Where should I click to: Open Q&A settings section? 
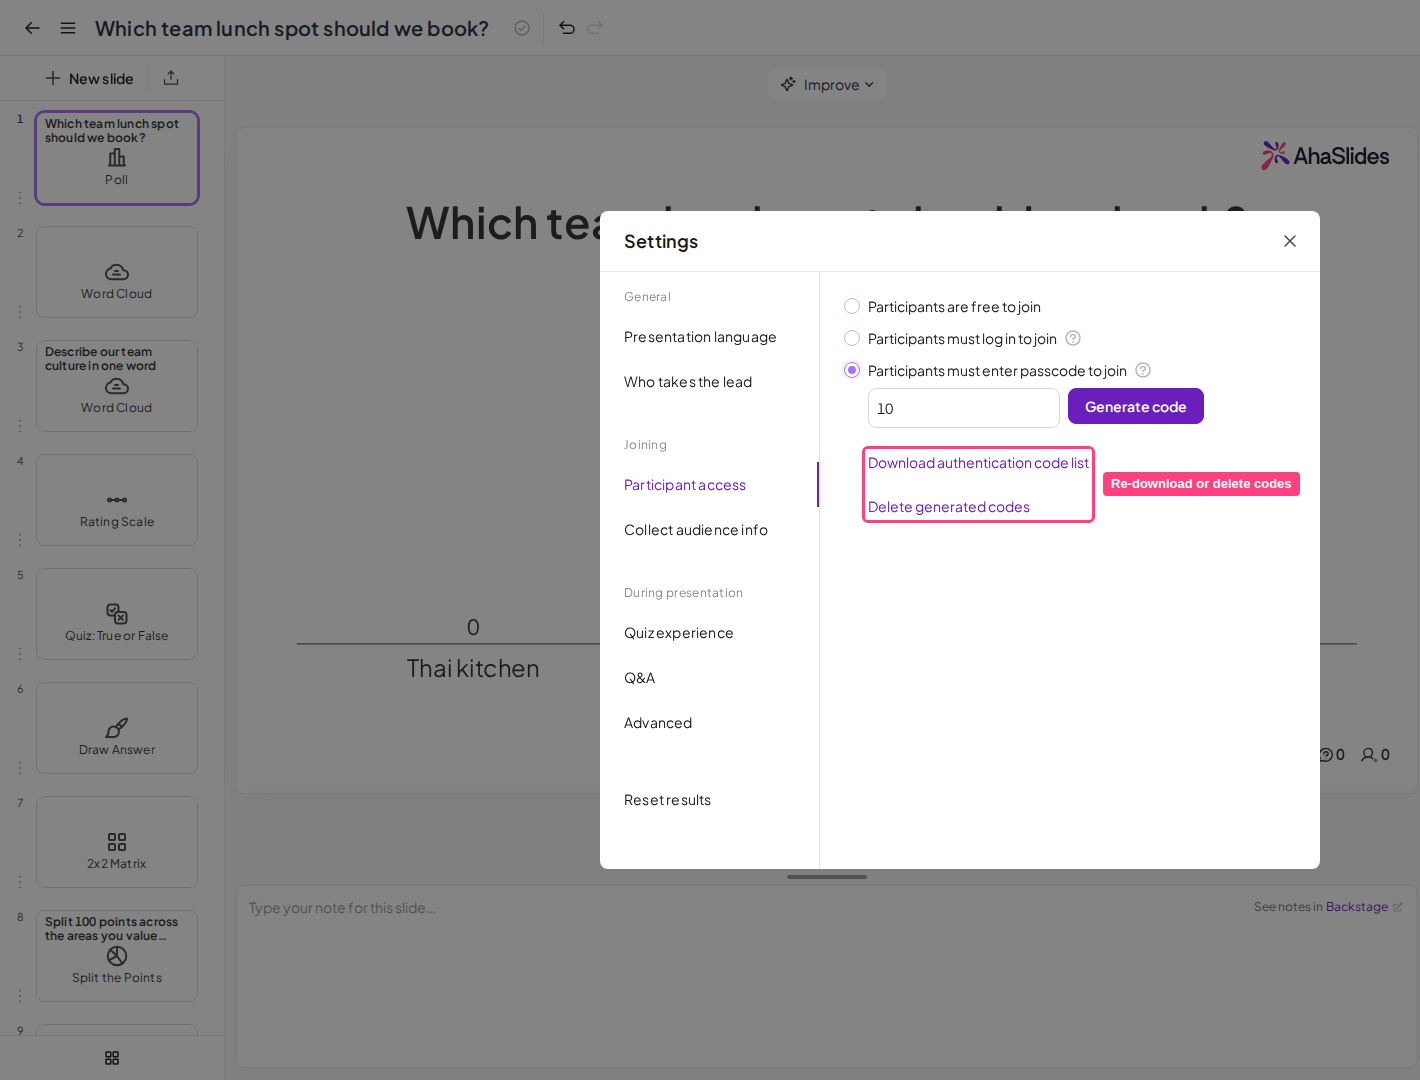[640, 678]
